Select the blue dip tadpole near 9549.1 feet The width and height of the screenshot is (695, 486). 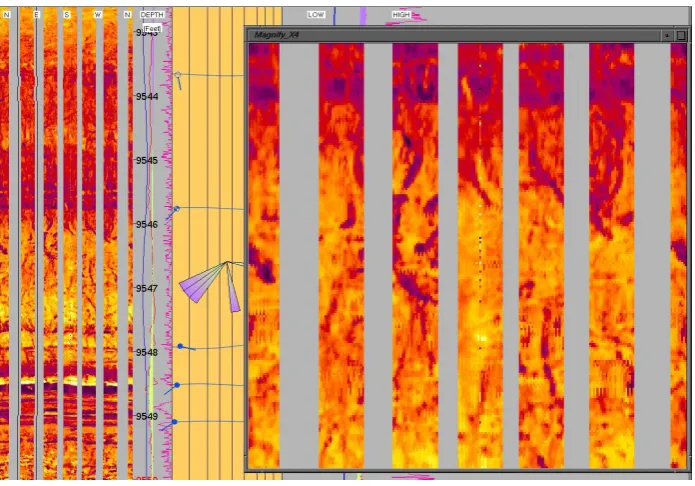(175, 422)
